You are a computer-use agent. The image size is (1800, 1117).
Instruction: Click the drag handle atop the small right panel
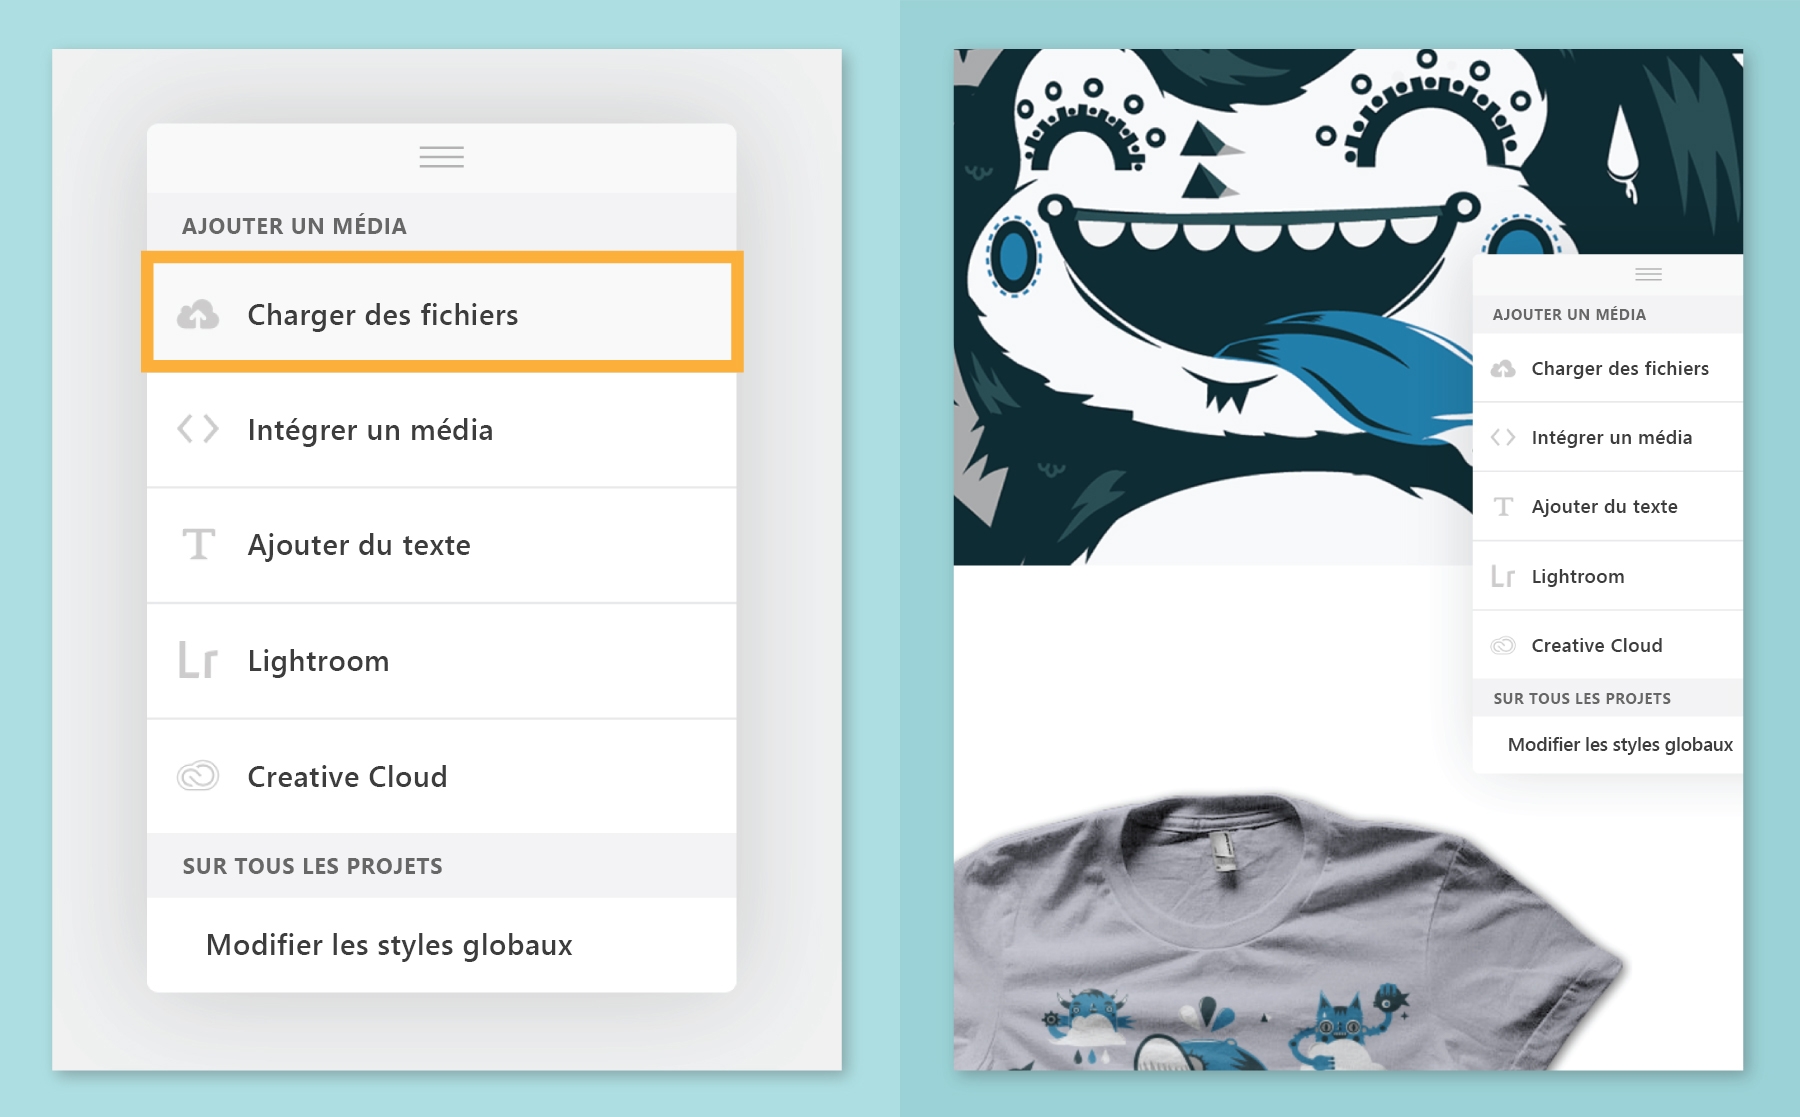coord(1649,274)
